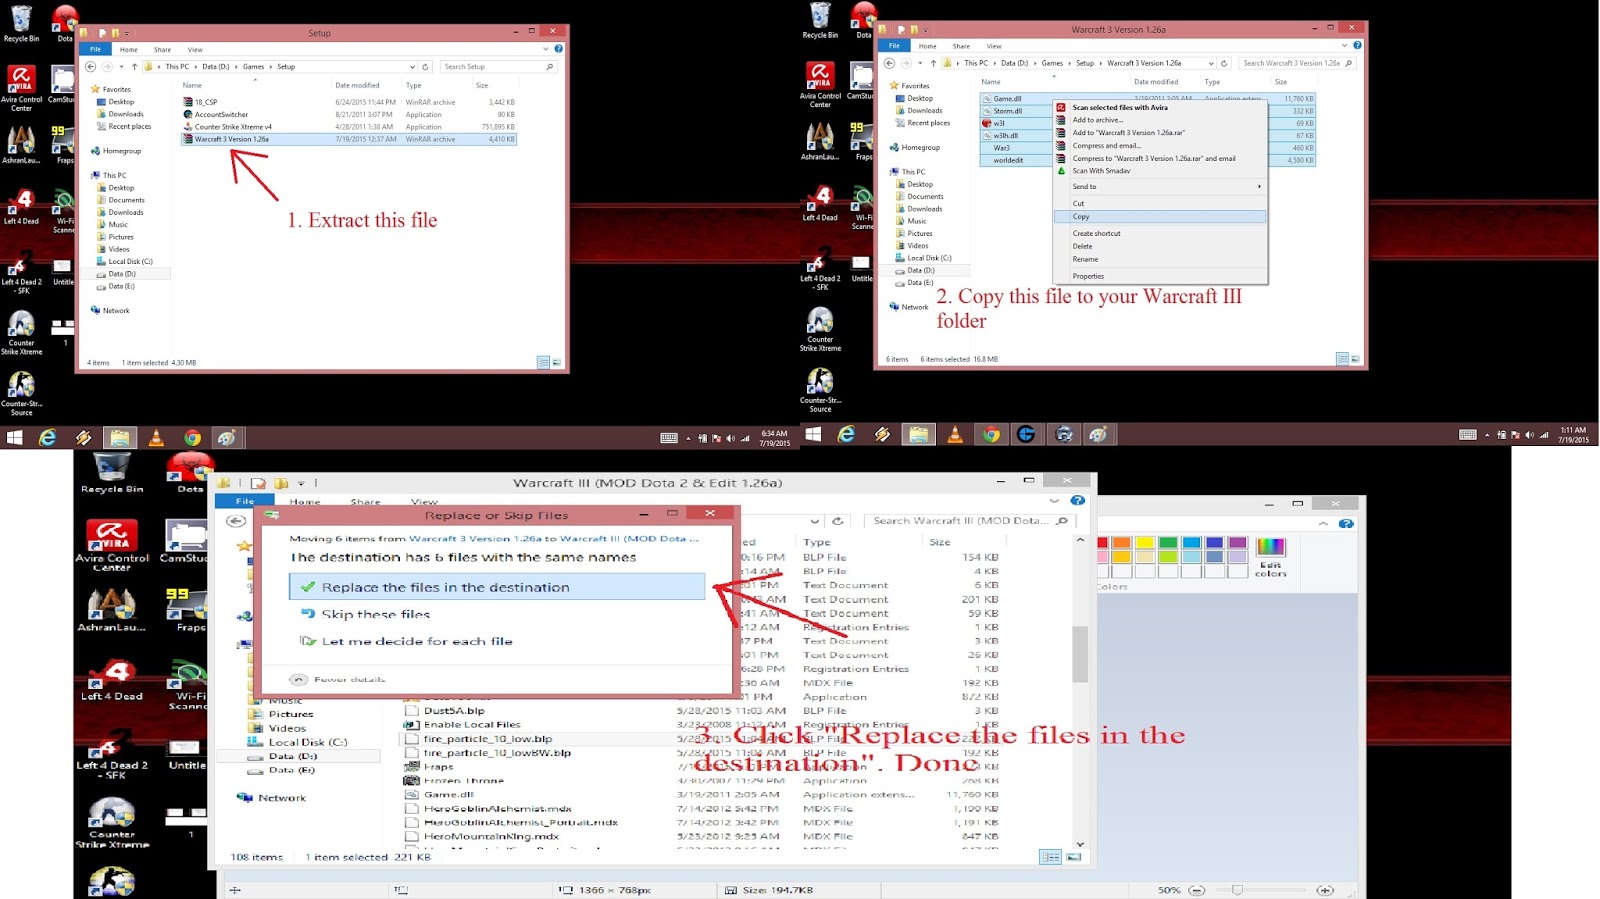Switch Warcraft III MOD Dota window to details view
The width and height of the screenshot is (1600, 899).
click(x=1050, y=857)
